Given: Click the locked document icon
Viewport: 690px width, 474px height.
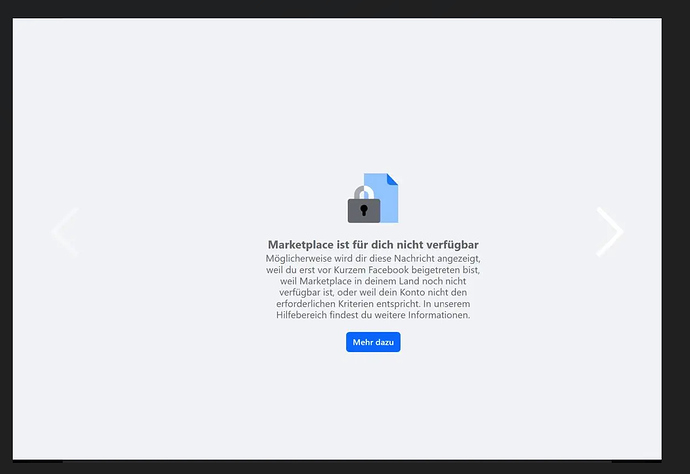Looking at the screenshot, I should tap(373, 198).
